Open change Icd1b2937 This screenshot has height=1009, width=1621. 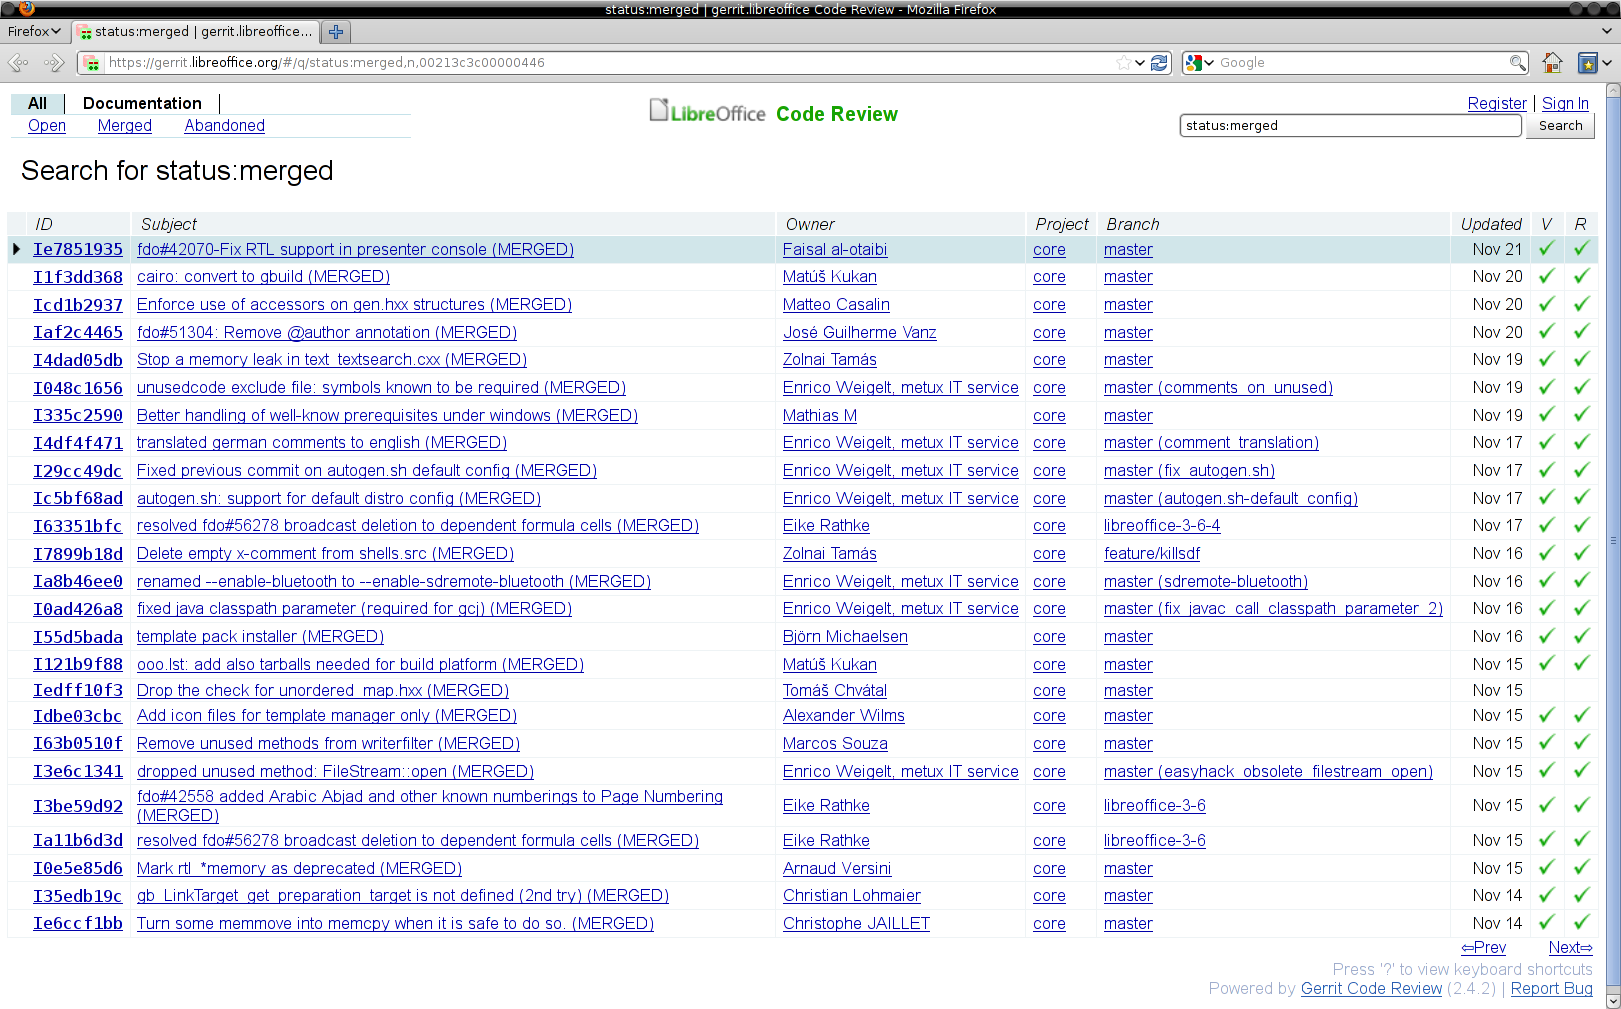[78, 304]
